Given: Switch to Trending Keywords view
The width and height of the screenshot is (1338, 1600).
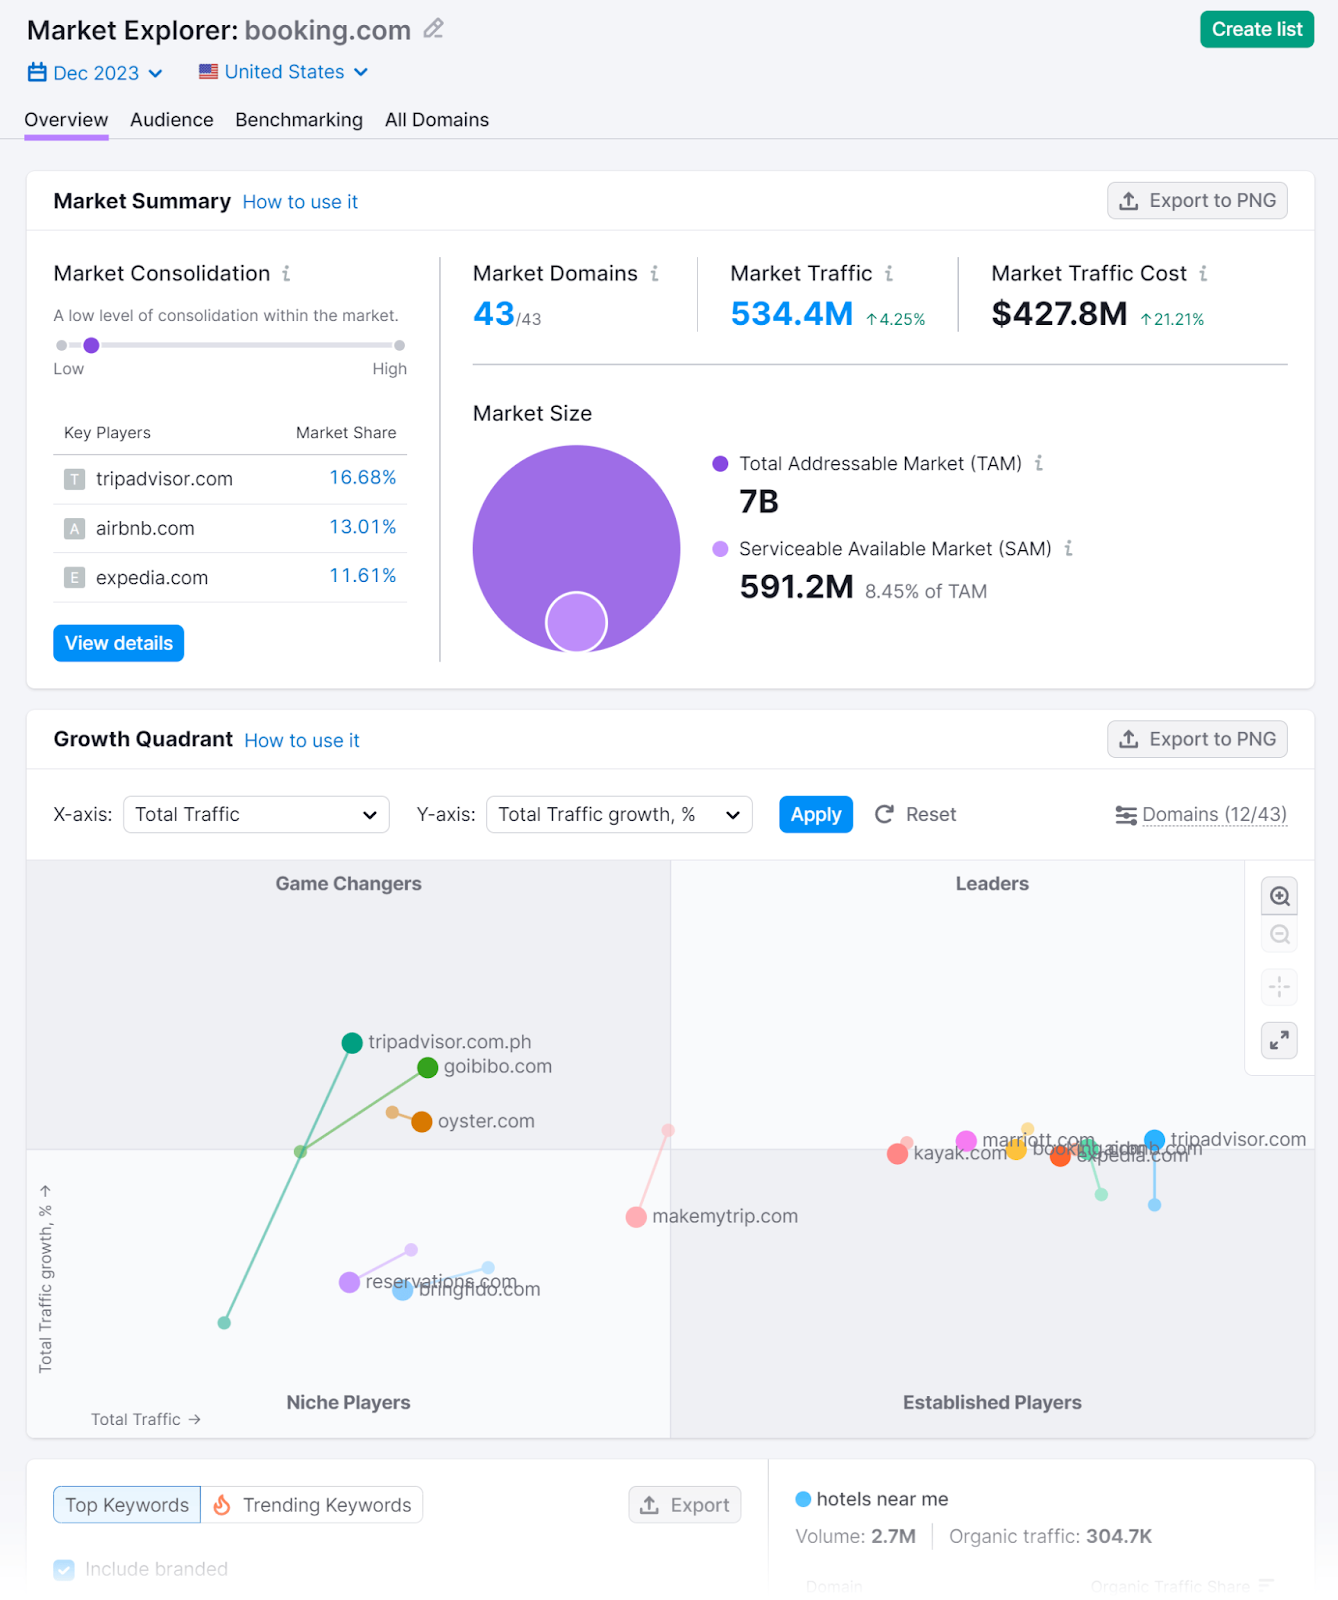Looking at the screenshot, I should (x=312, y=1505).
